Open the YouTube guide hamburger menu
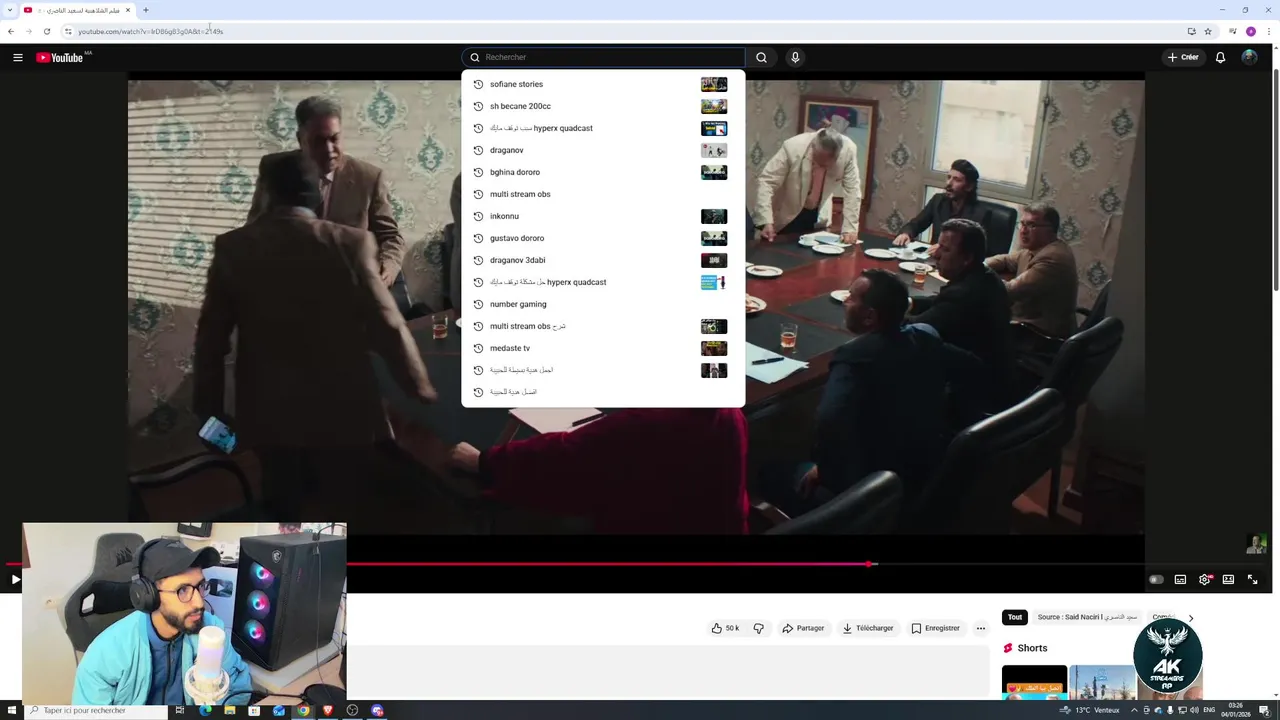 pos(17,57)
